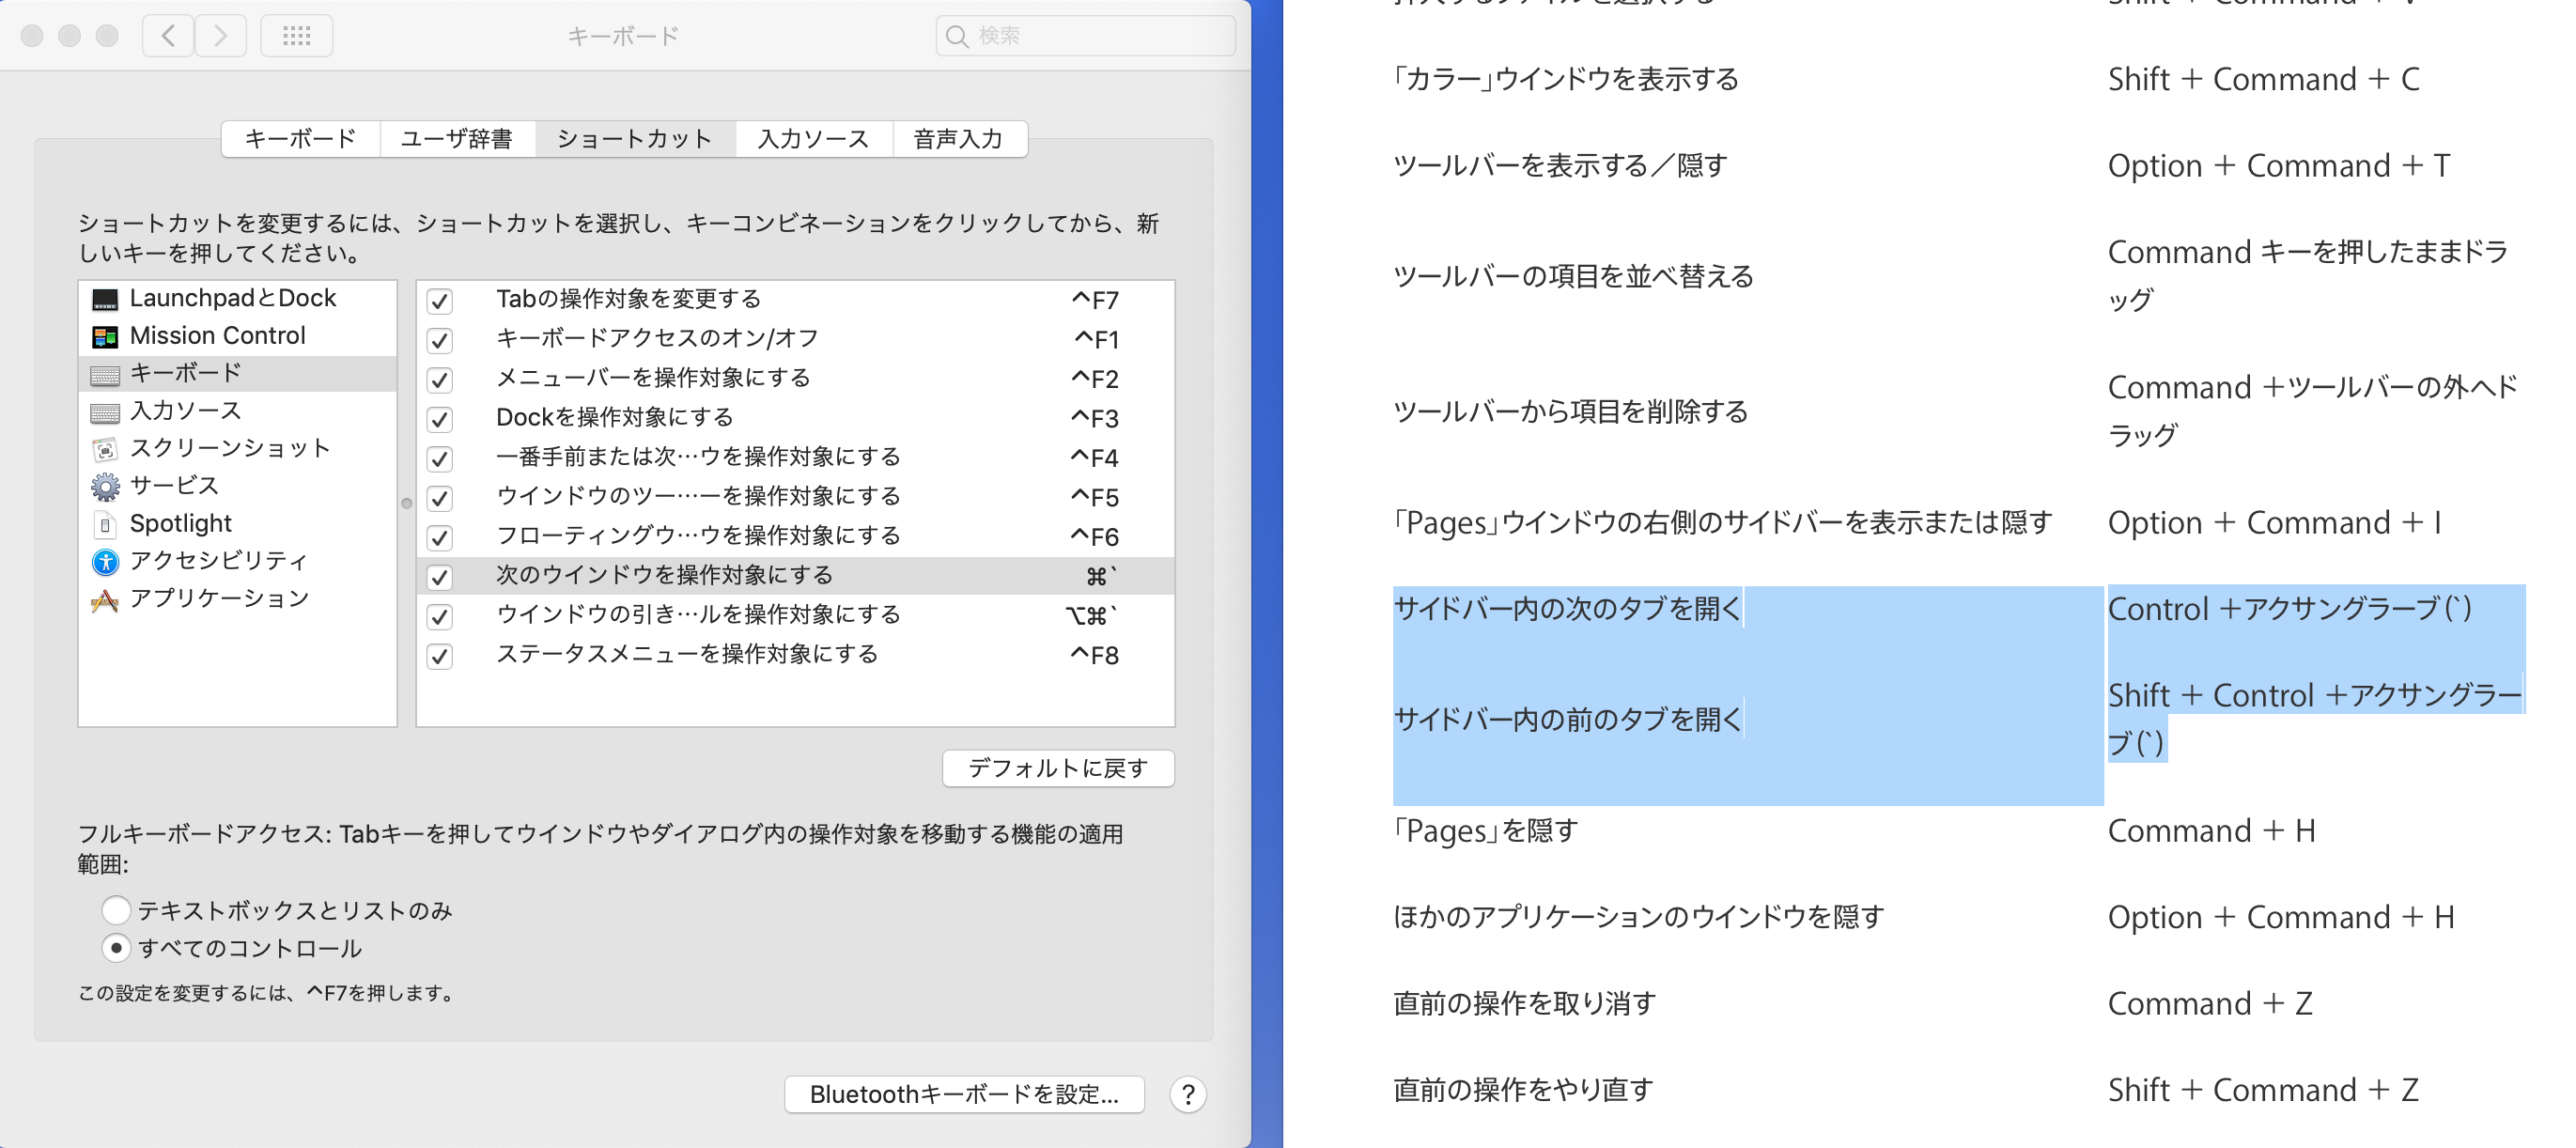
Task: Select the LaunchpadとDock icon in sidebar
Action: tap(105, 299)
